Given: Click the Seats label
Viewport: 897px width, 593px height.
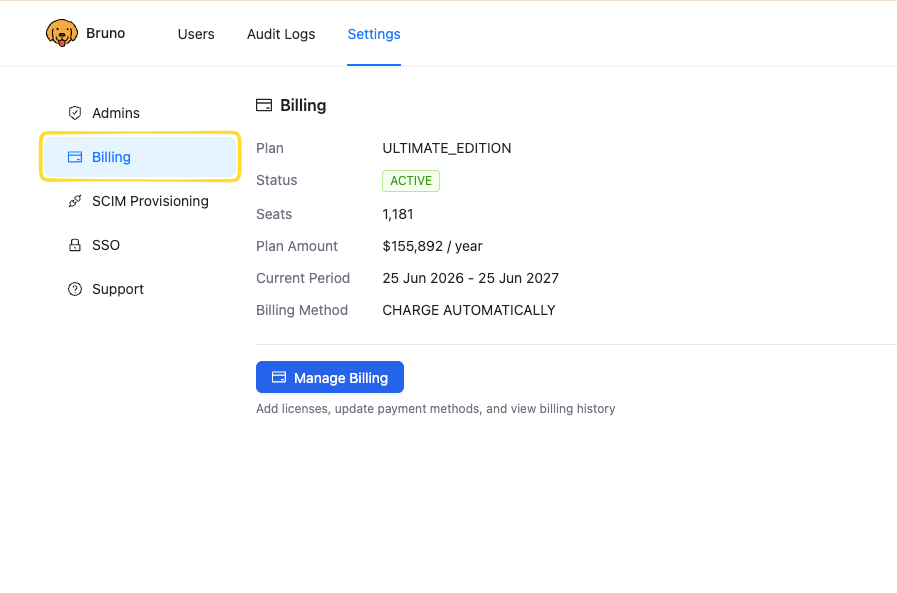Looking at the screenshot, I should [273, 214].
